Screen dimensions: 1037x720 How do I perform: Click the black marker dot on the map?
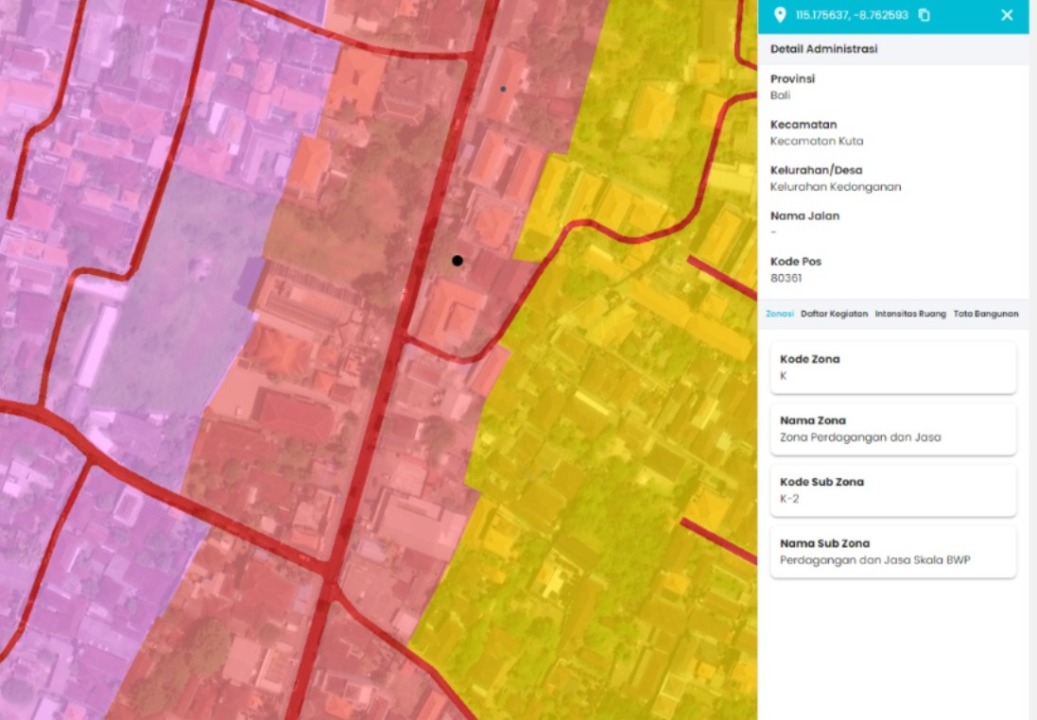(457, 260)
